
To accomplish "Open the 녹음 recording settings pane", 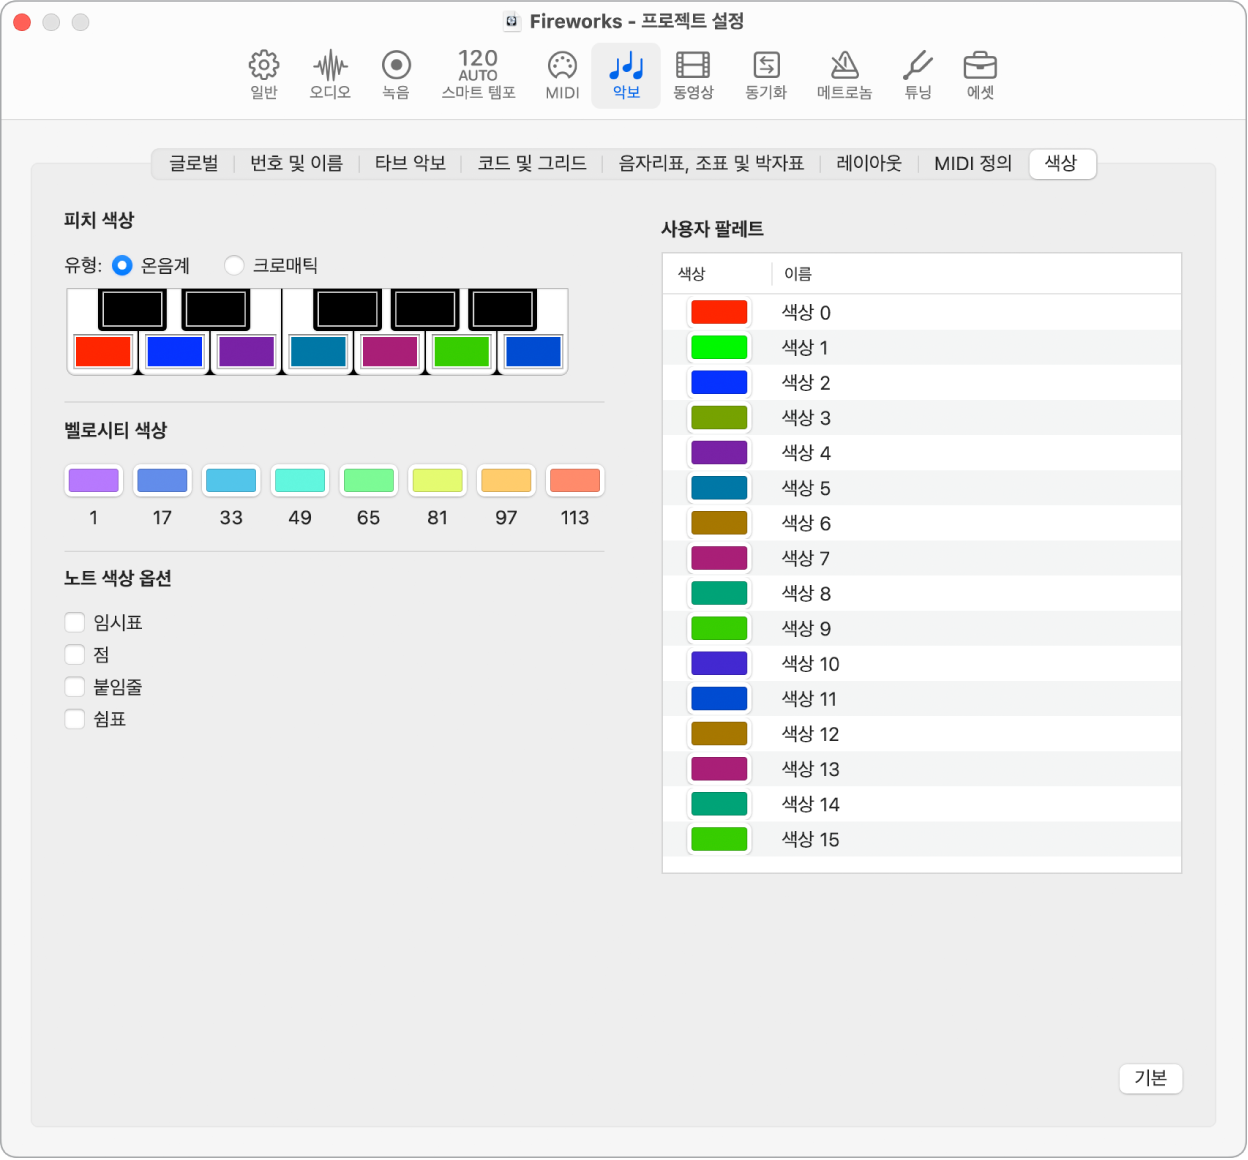I will (396, 75).
